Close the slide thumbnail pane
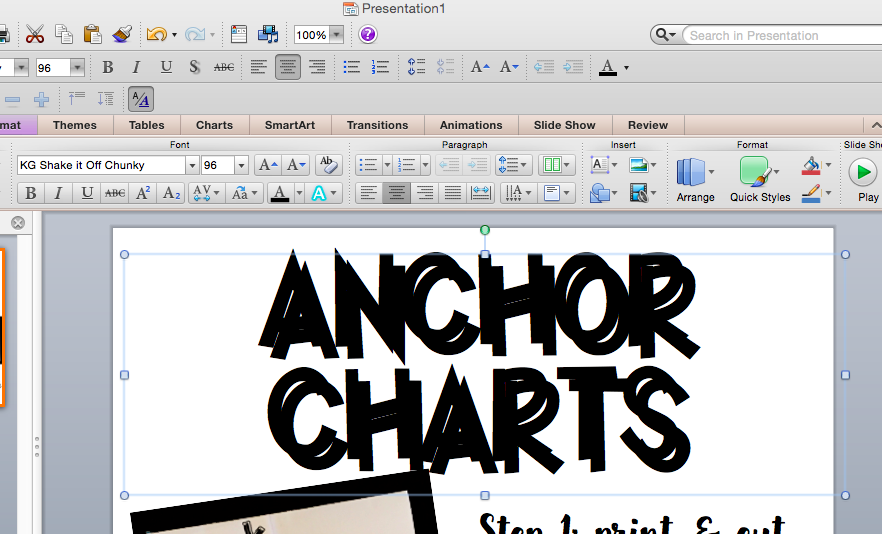The image size is (882, 534). 18,223
